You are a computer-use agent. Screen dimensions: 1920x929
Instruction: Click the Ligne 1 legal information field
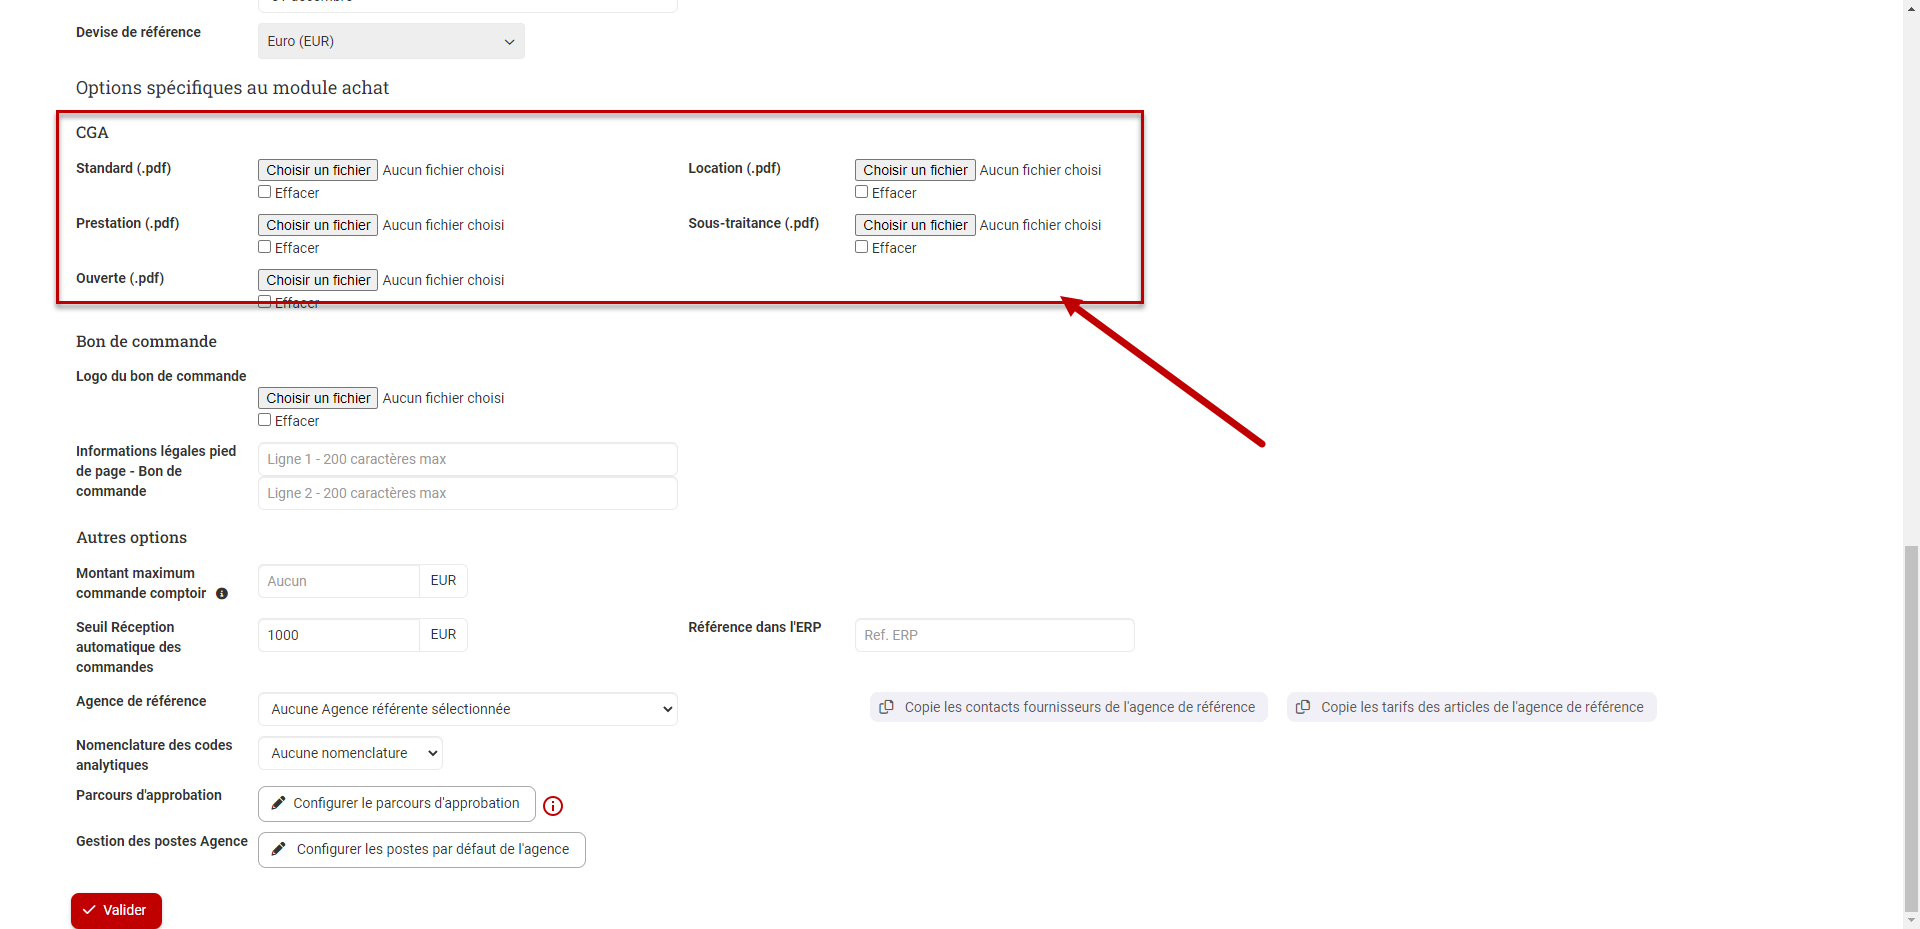click(x=467, y=459)
